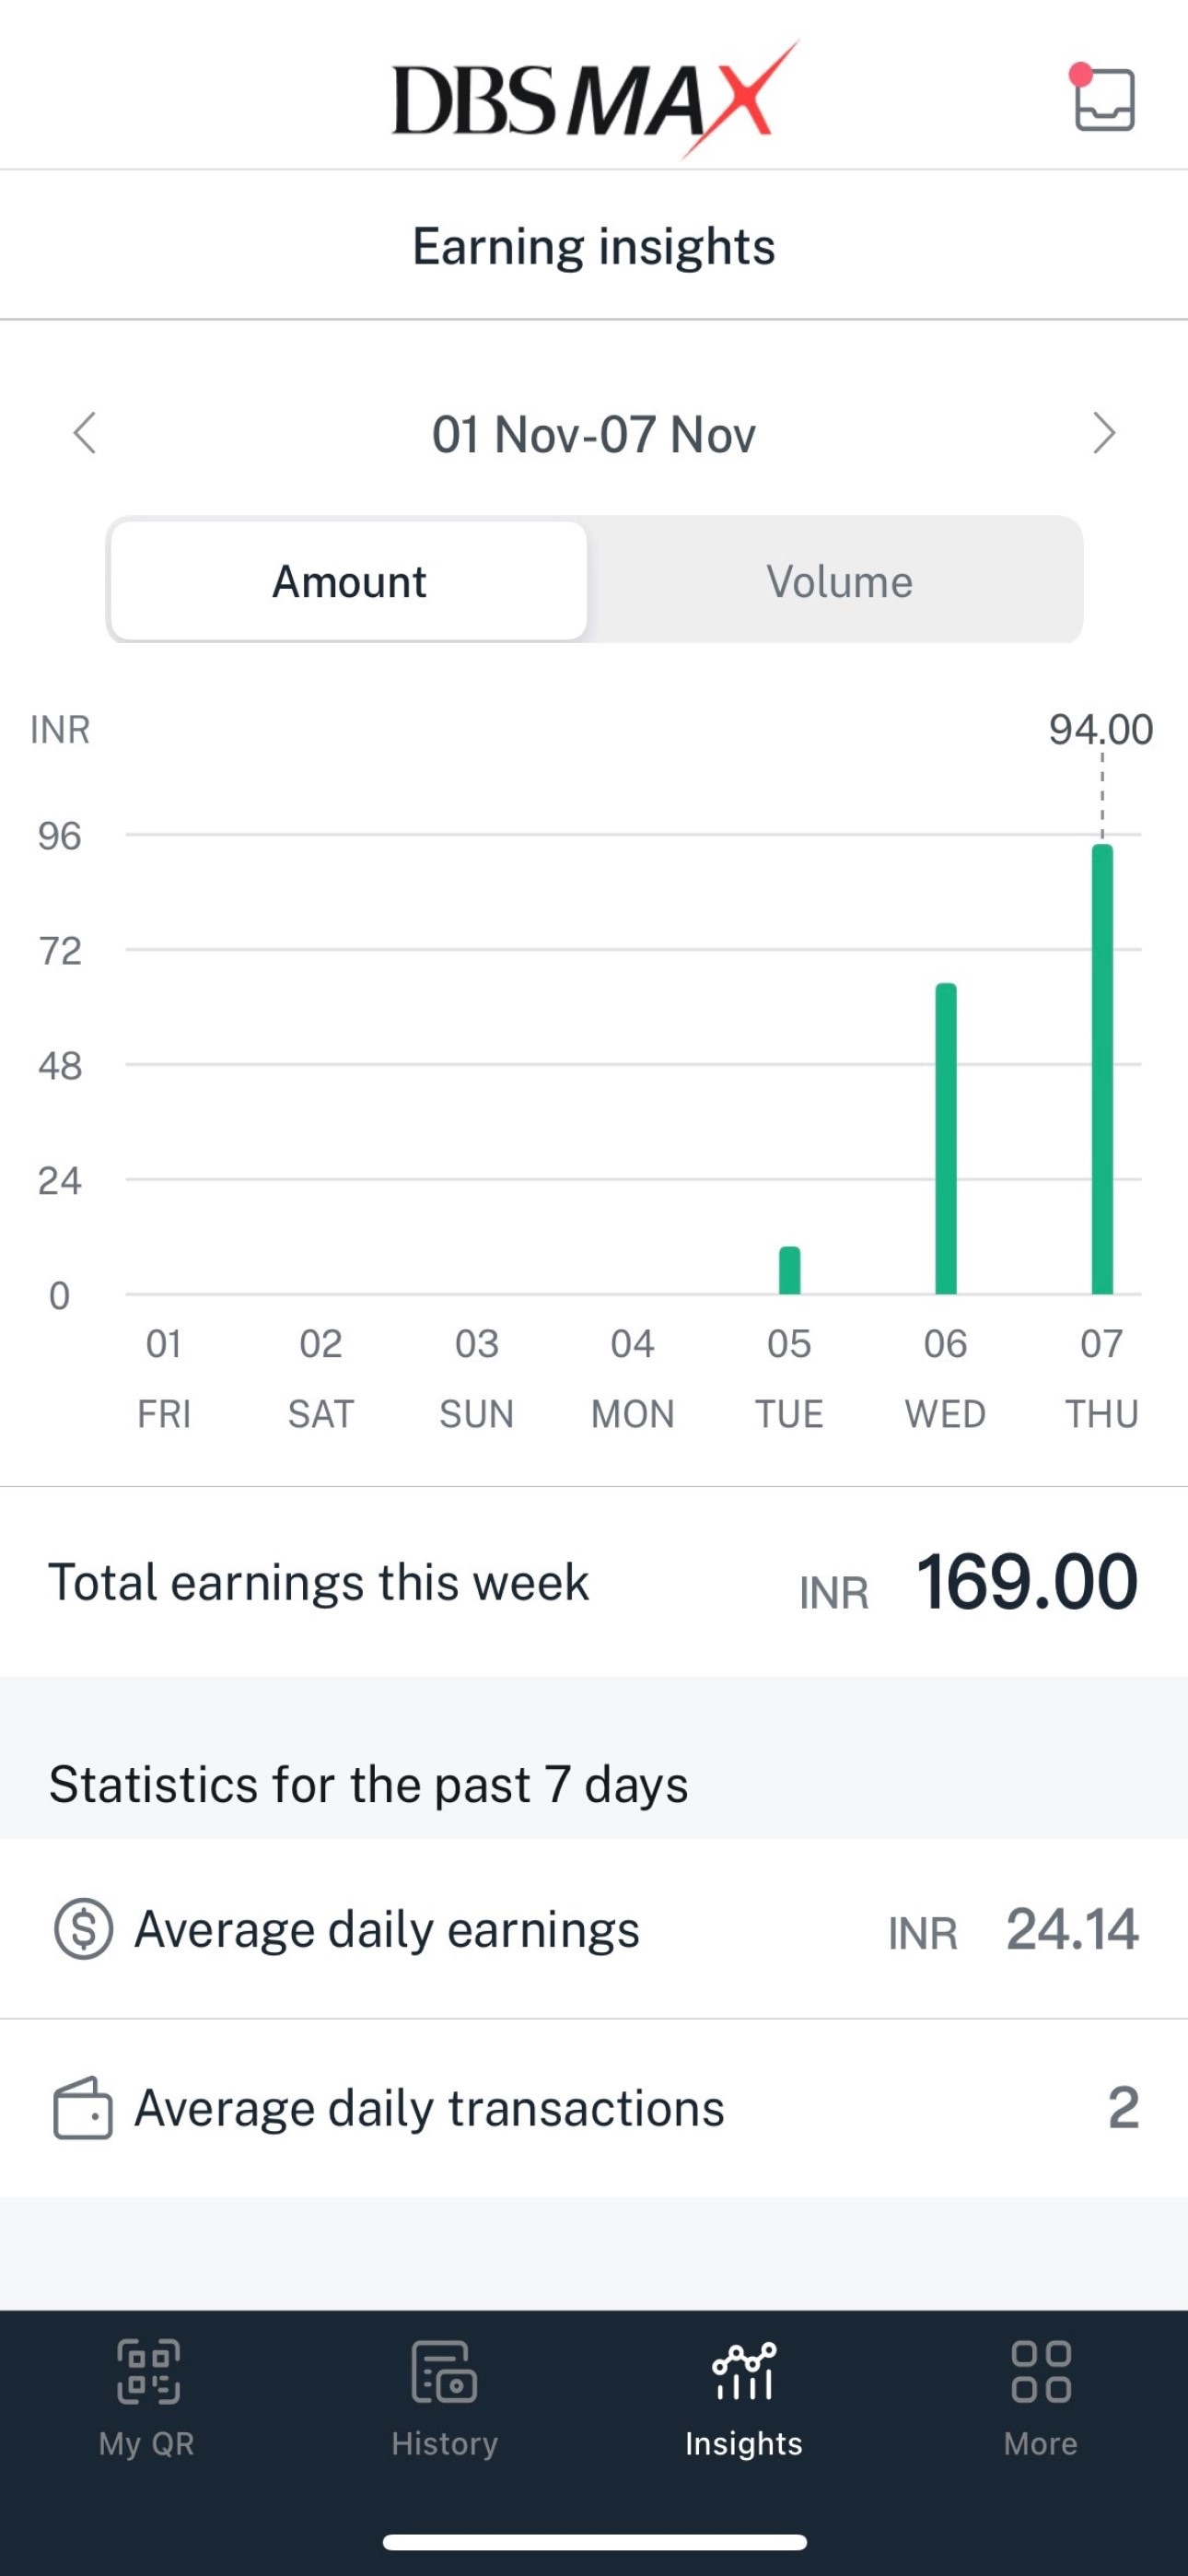The width and height of the screenshot is (1188, 2576).
Task: Go to previous week with left chevron
Action: [x=85, y=433]
